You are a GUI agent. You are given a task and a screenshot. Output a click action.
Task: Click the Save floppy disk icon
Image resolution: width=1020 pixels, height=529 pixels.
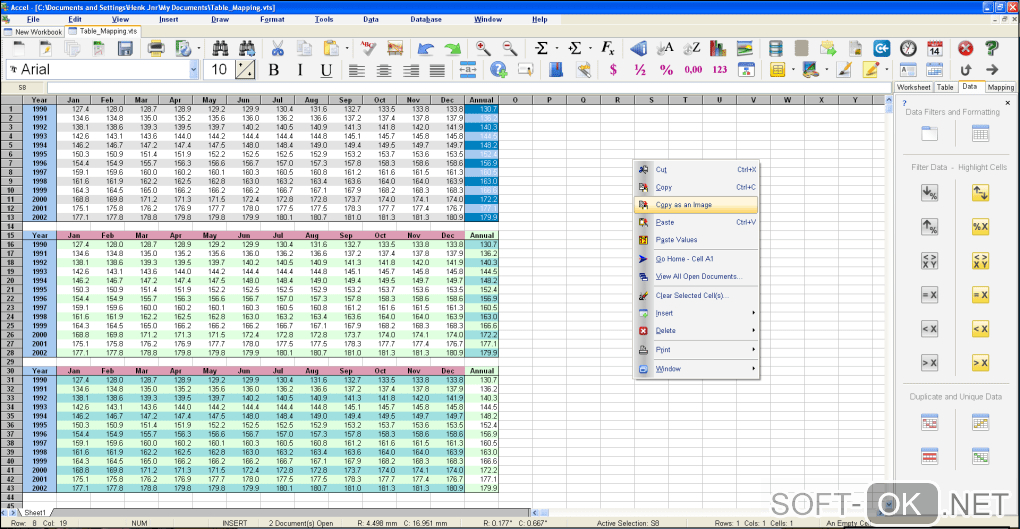tap(125, 48)
